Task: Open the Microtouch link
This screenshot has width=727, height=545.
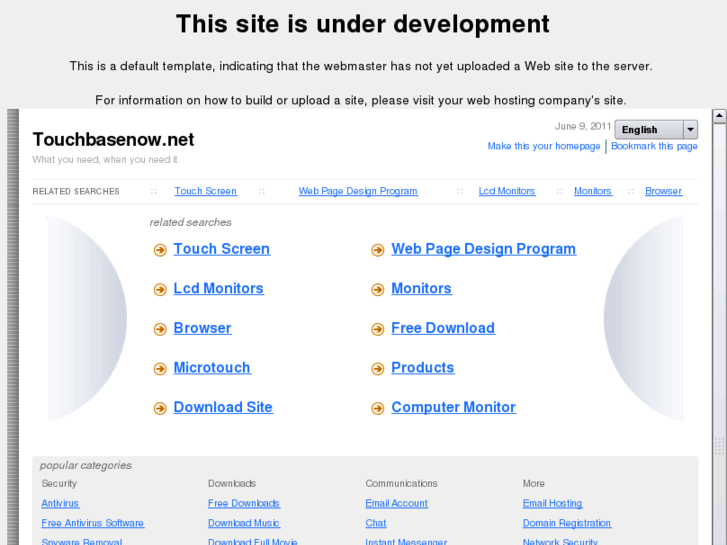Action: click(x=212, y=368)
